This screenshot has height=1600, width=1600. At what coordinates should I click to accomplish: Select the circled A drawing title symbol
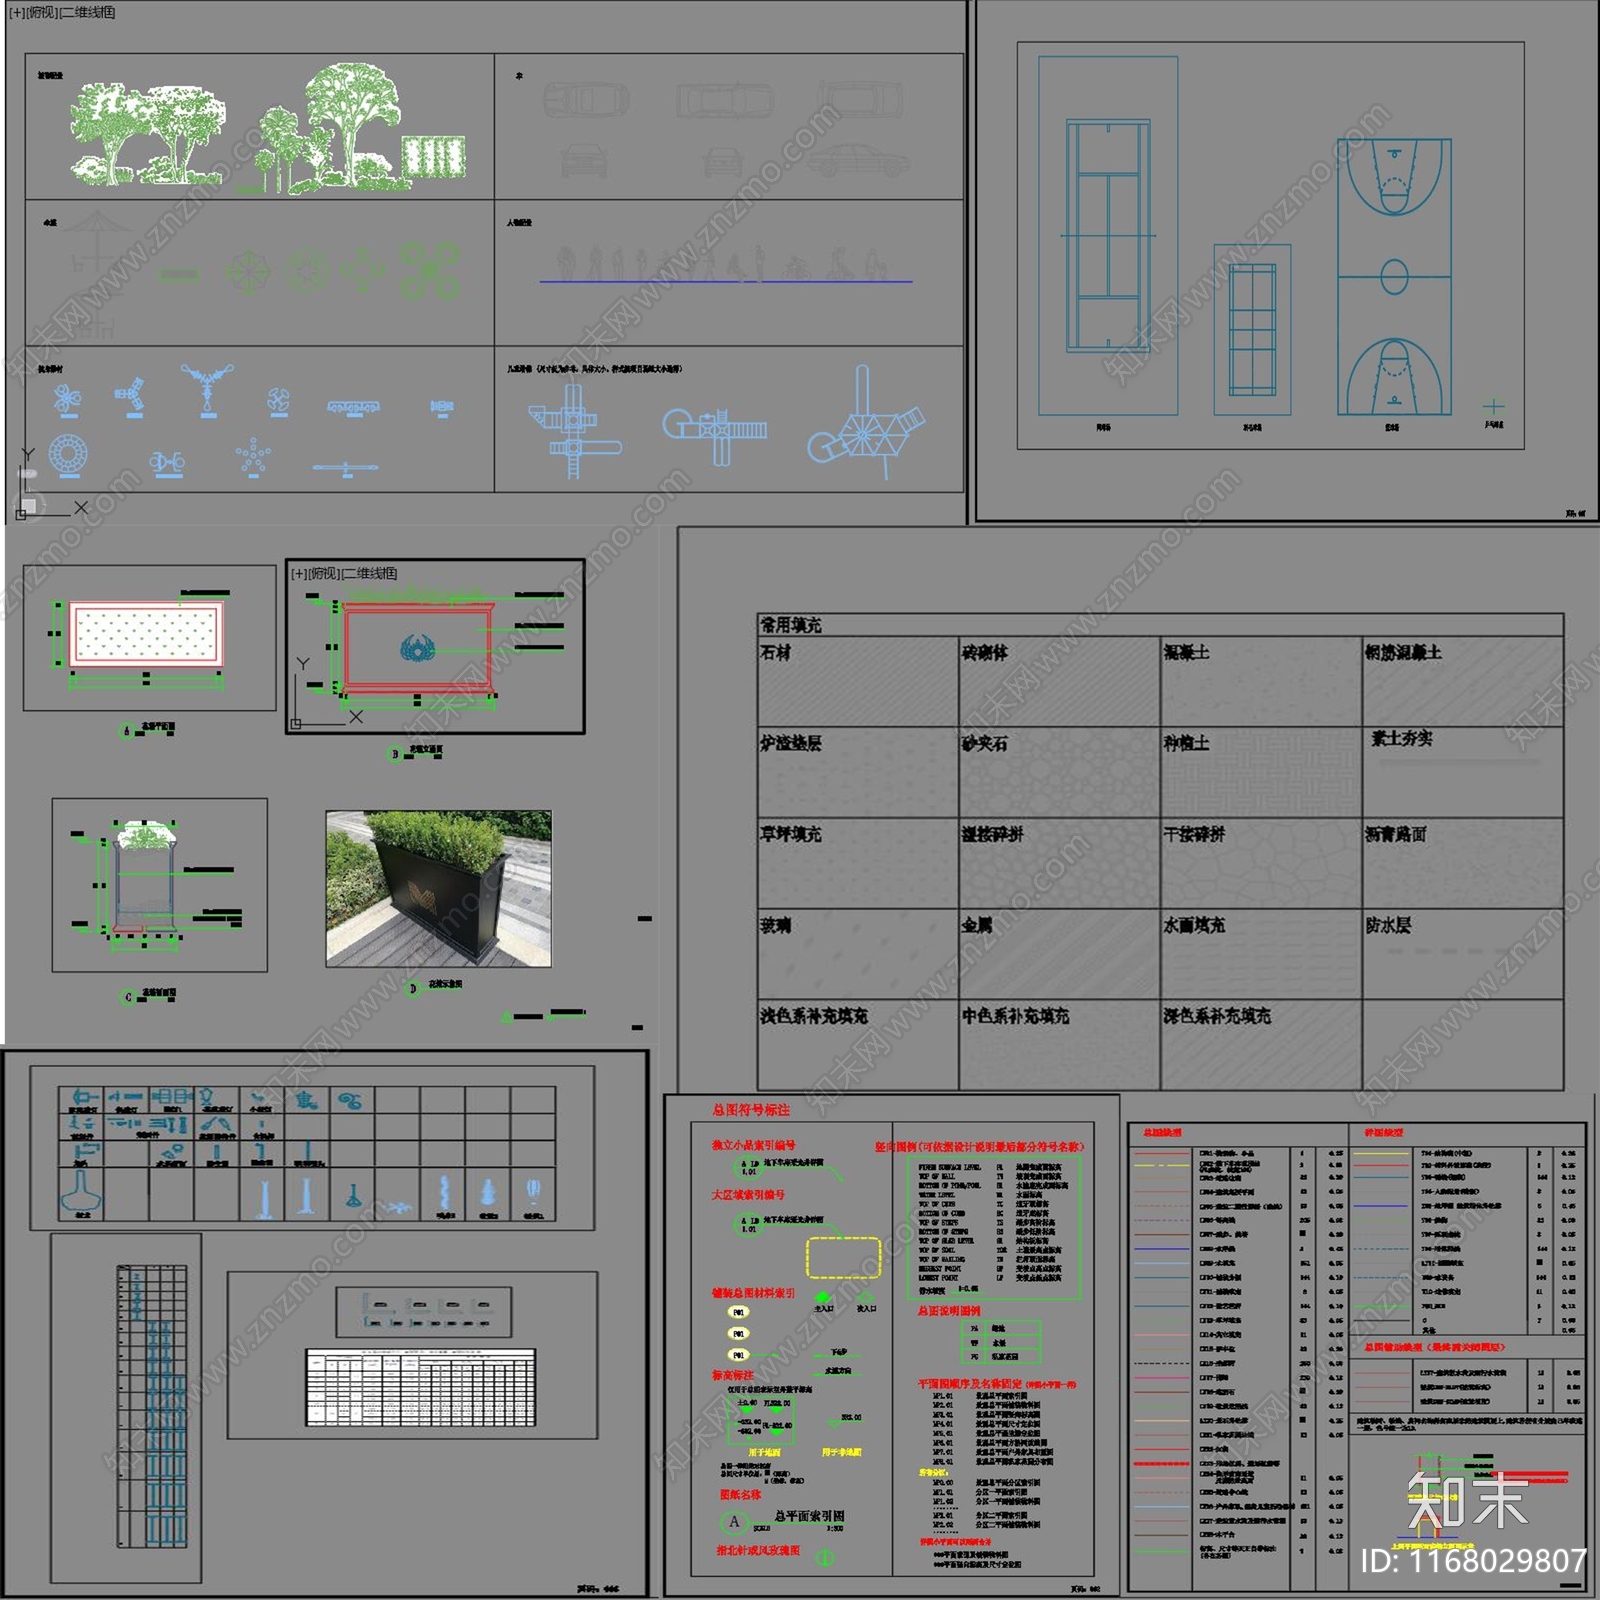click(734, 1522)
